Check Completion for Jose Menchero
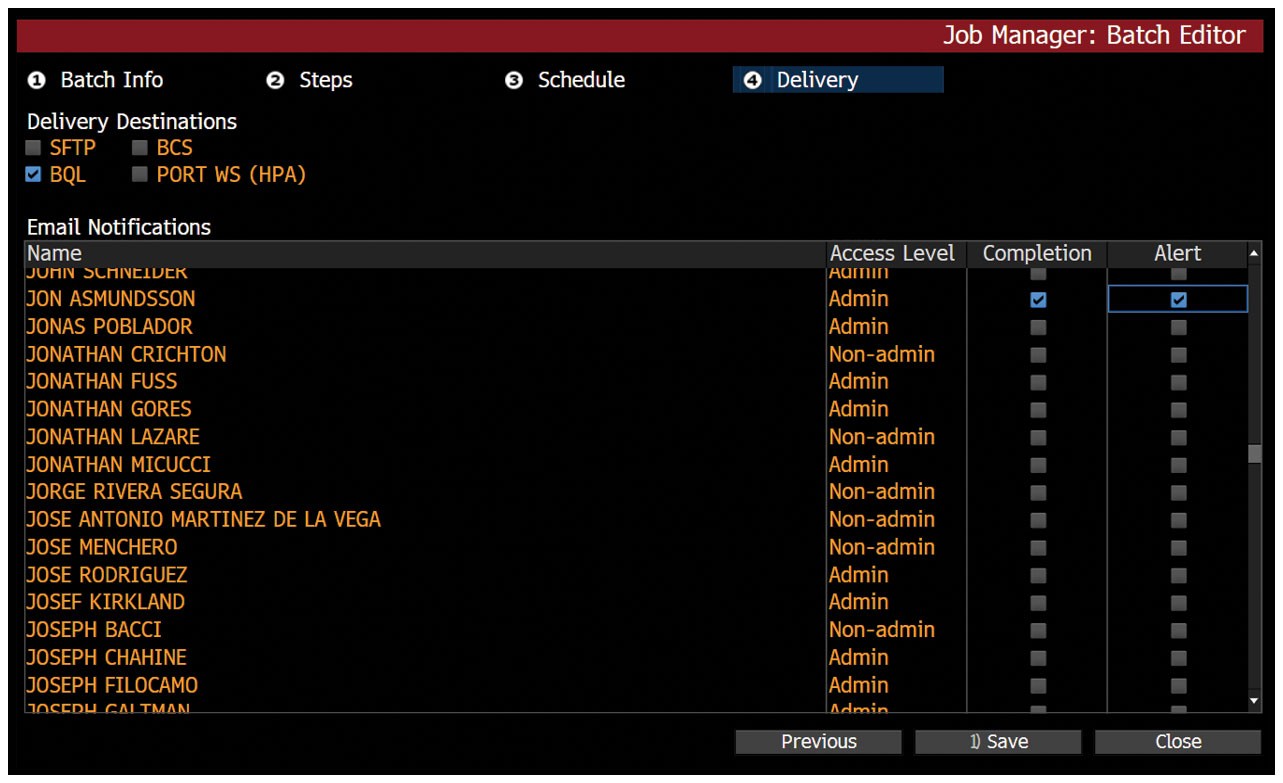The height and width of the screenshot is (783, 1283). pos(1038,547)
